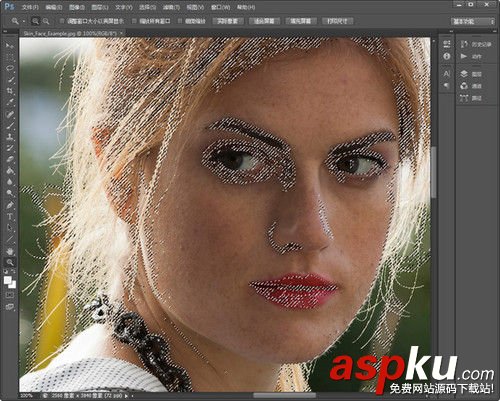The height and width of the screenshot is (401, 500).
Task: Enable resize windows to fit checkbox
Action: click(62, 21)
